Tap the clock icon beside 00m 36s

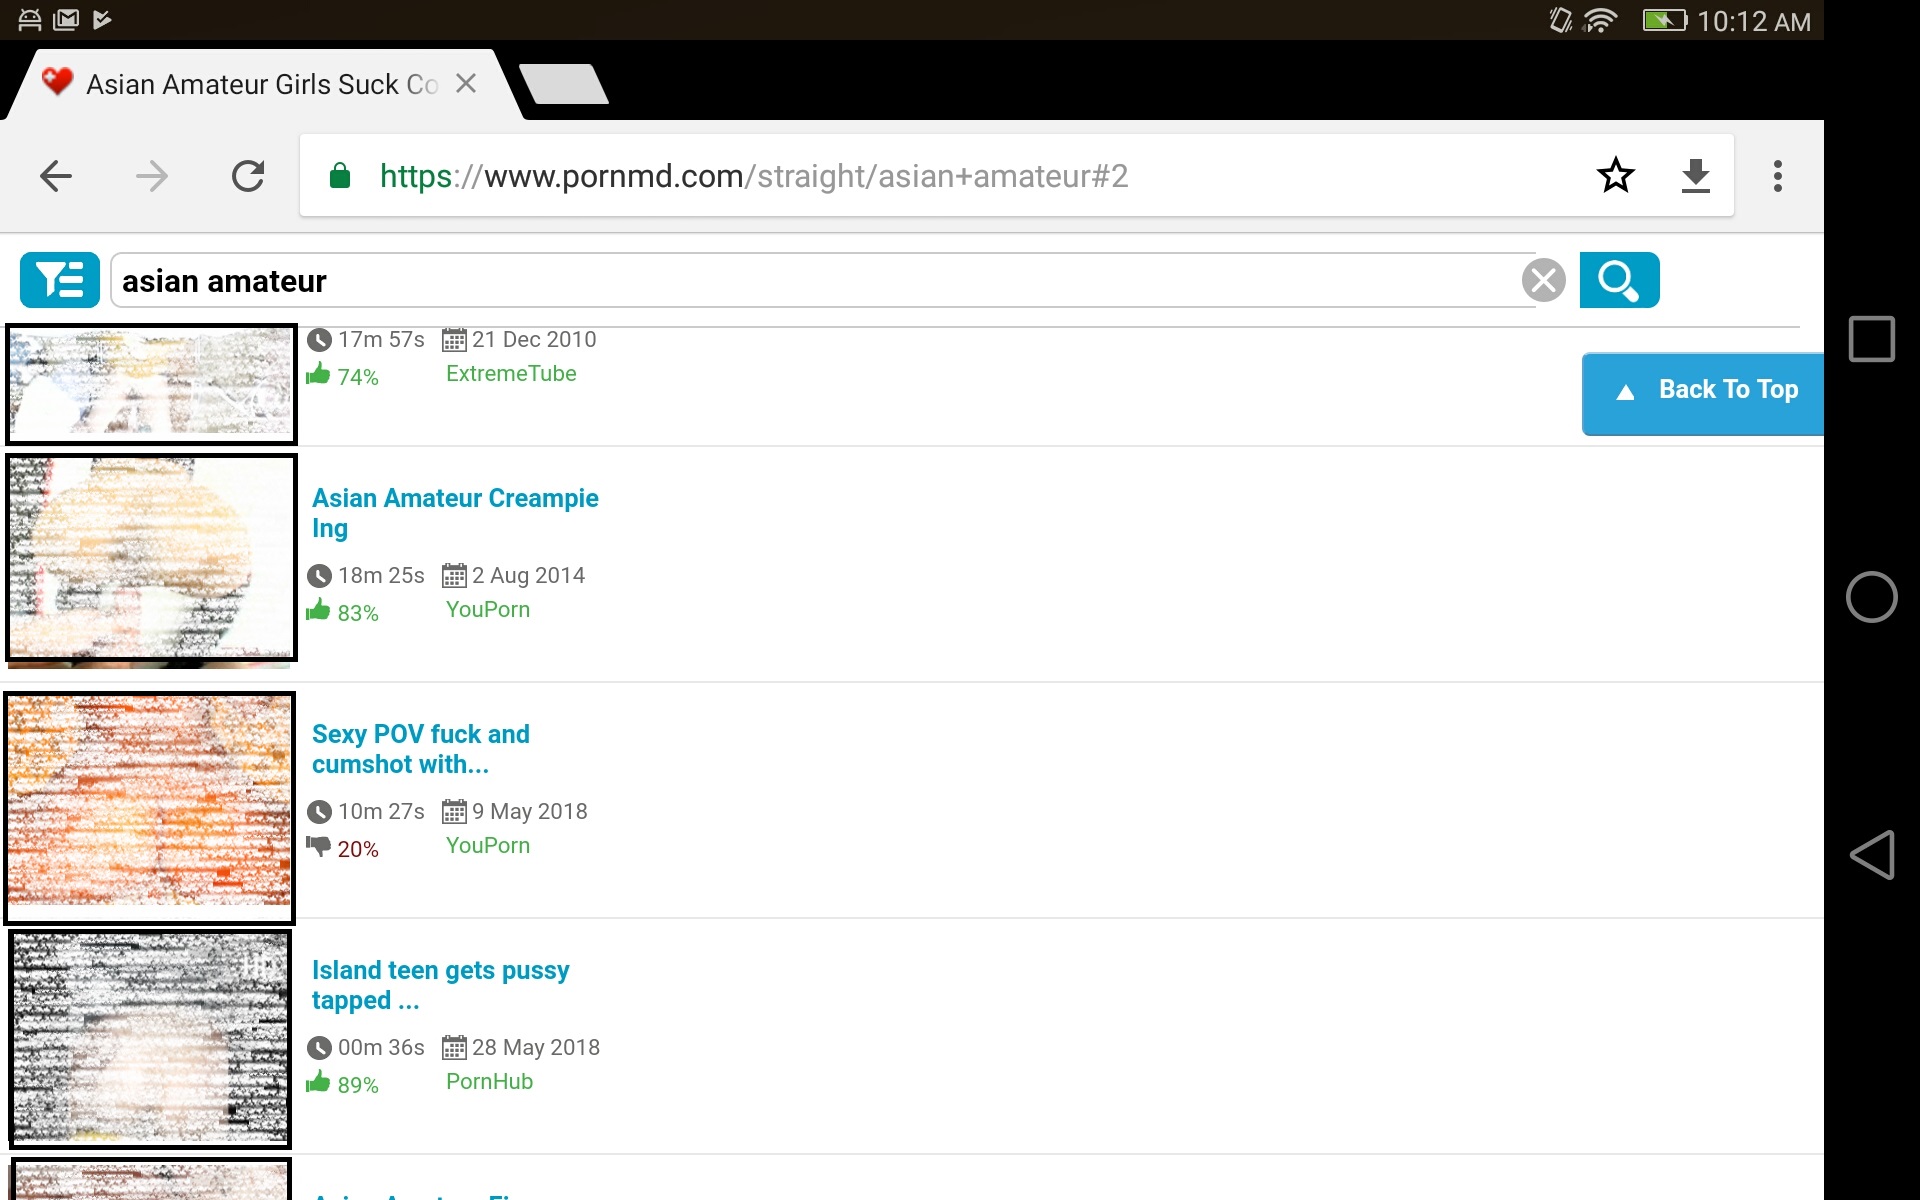[319, 1048]
